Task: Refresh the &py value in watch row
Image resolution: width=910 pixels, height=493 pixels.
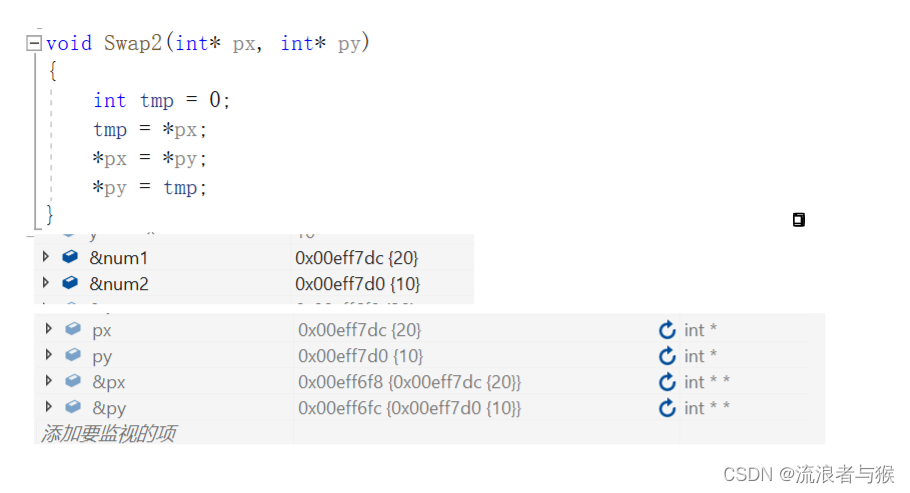Action: [667, 408]
